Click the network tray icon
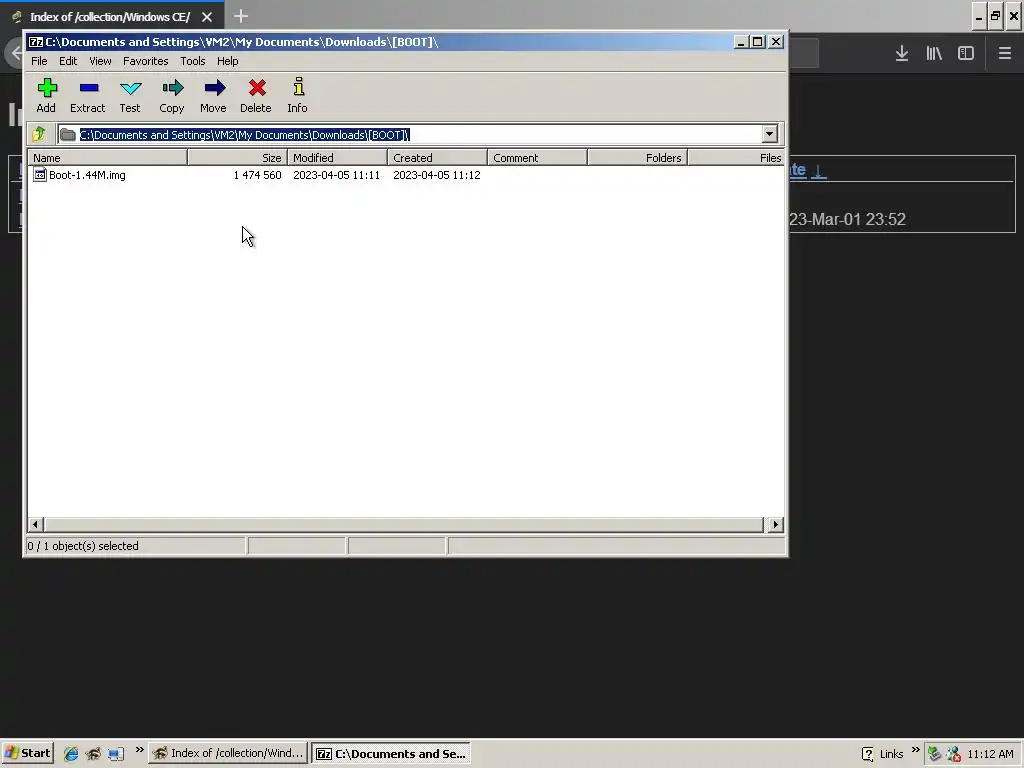1024x768 pixels. point(935,754)
